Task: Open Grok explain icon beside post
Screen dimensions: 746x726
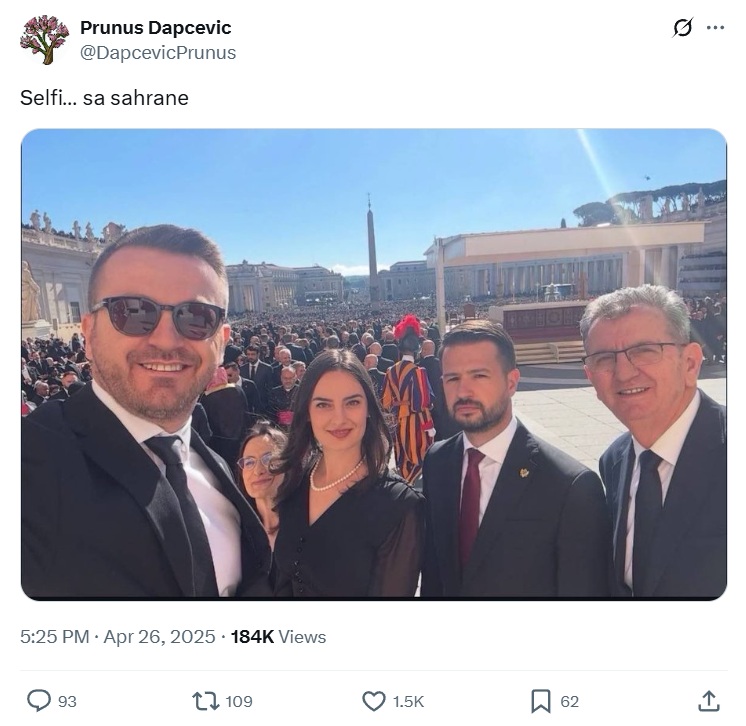Action: click(x=683, y=28)
